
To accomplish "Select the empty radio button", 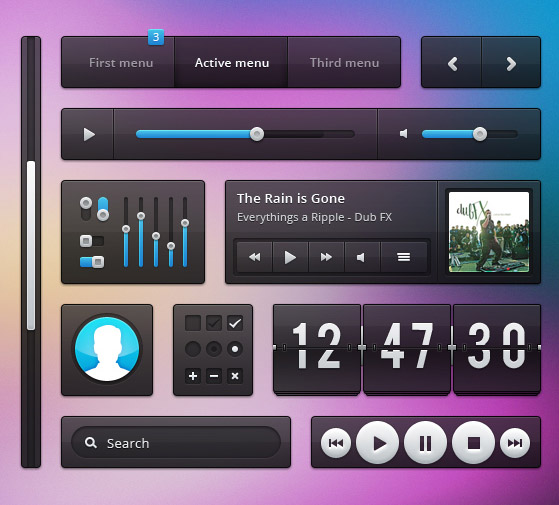I will click(193, 349).
